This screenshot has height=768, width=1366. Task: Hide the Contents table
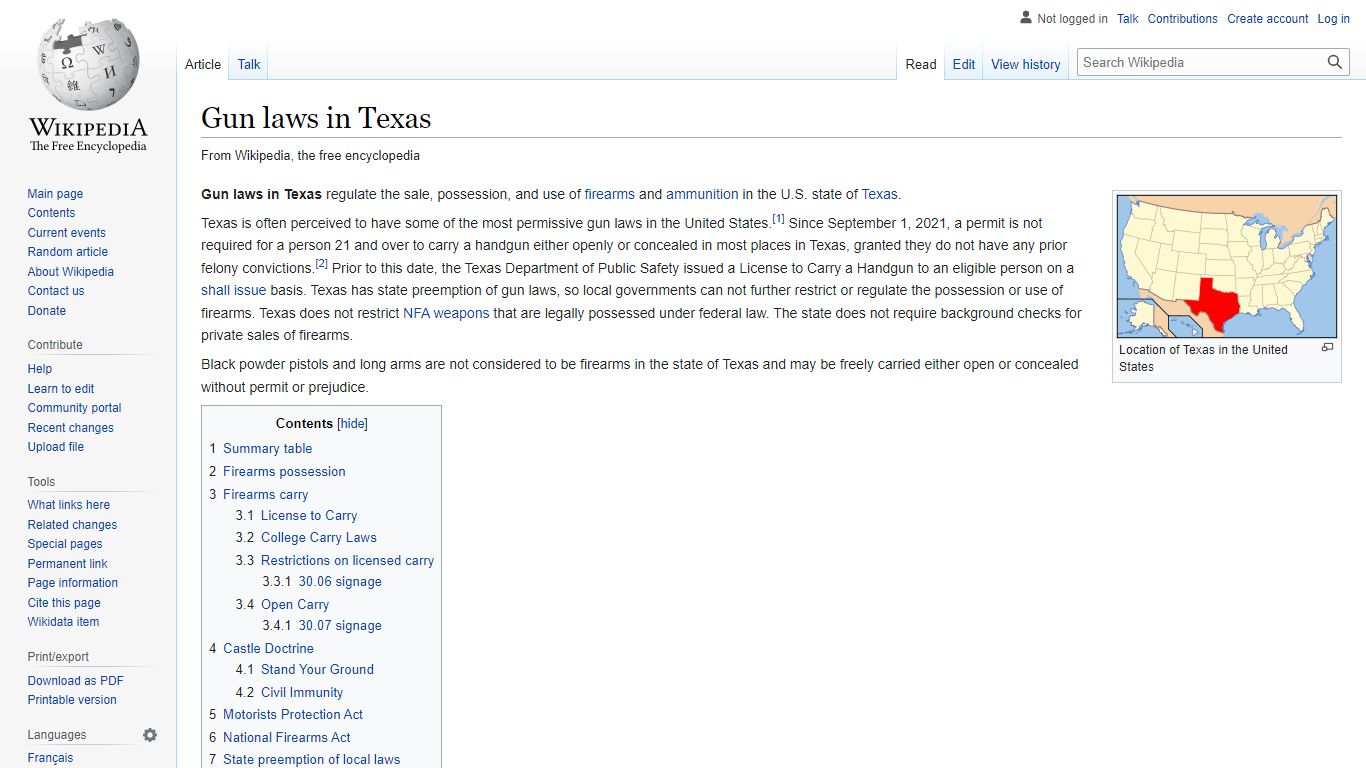point(353,424)
